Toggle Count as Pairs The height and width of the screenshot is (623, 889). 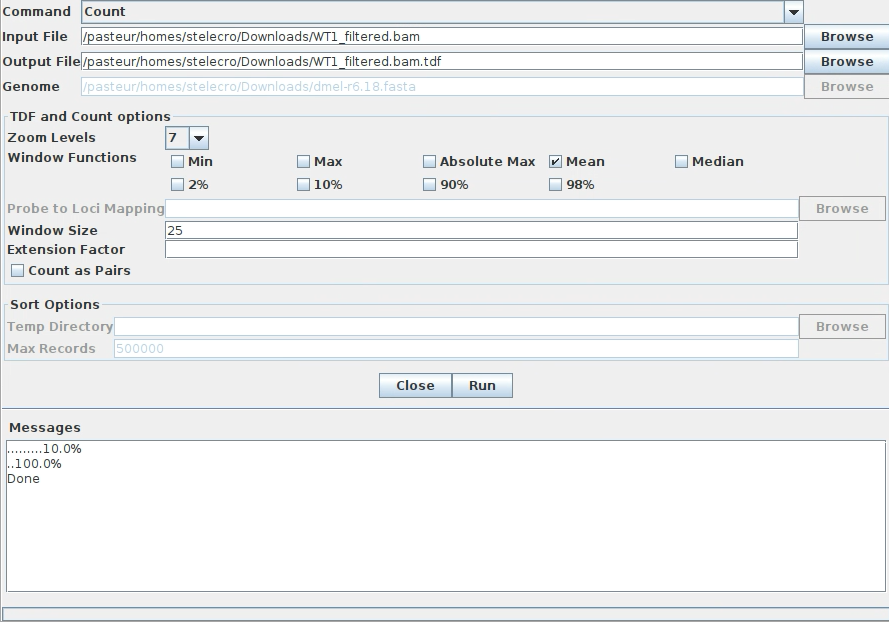(x=17, y=270)
